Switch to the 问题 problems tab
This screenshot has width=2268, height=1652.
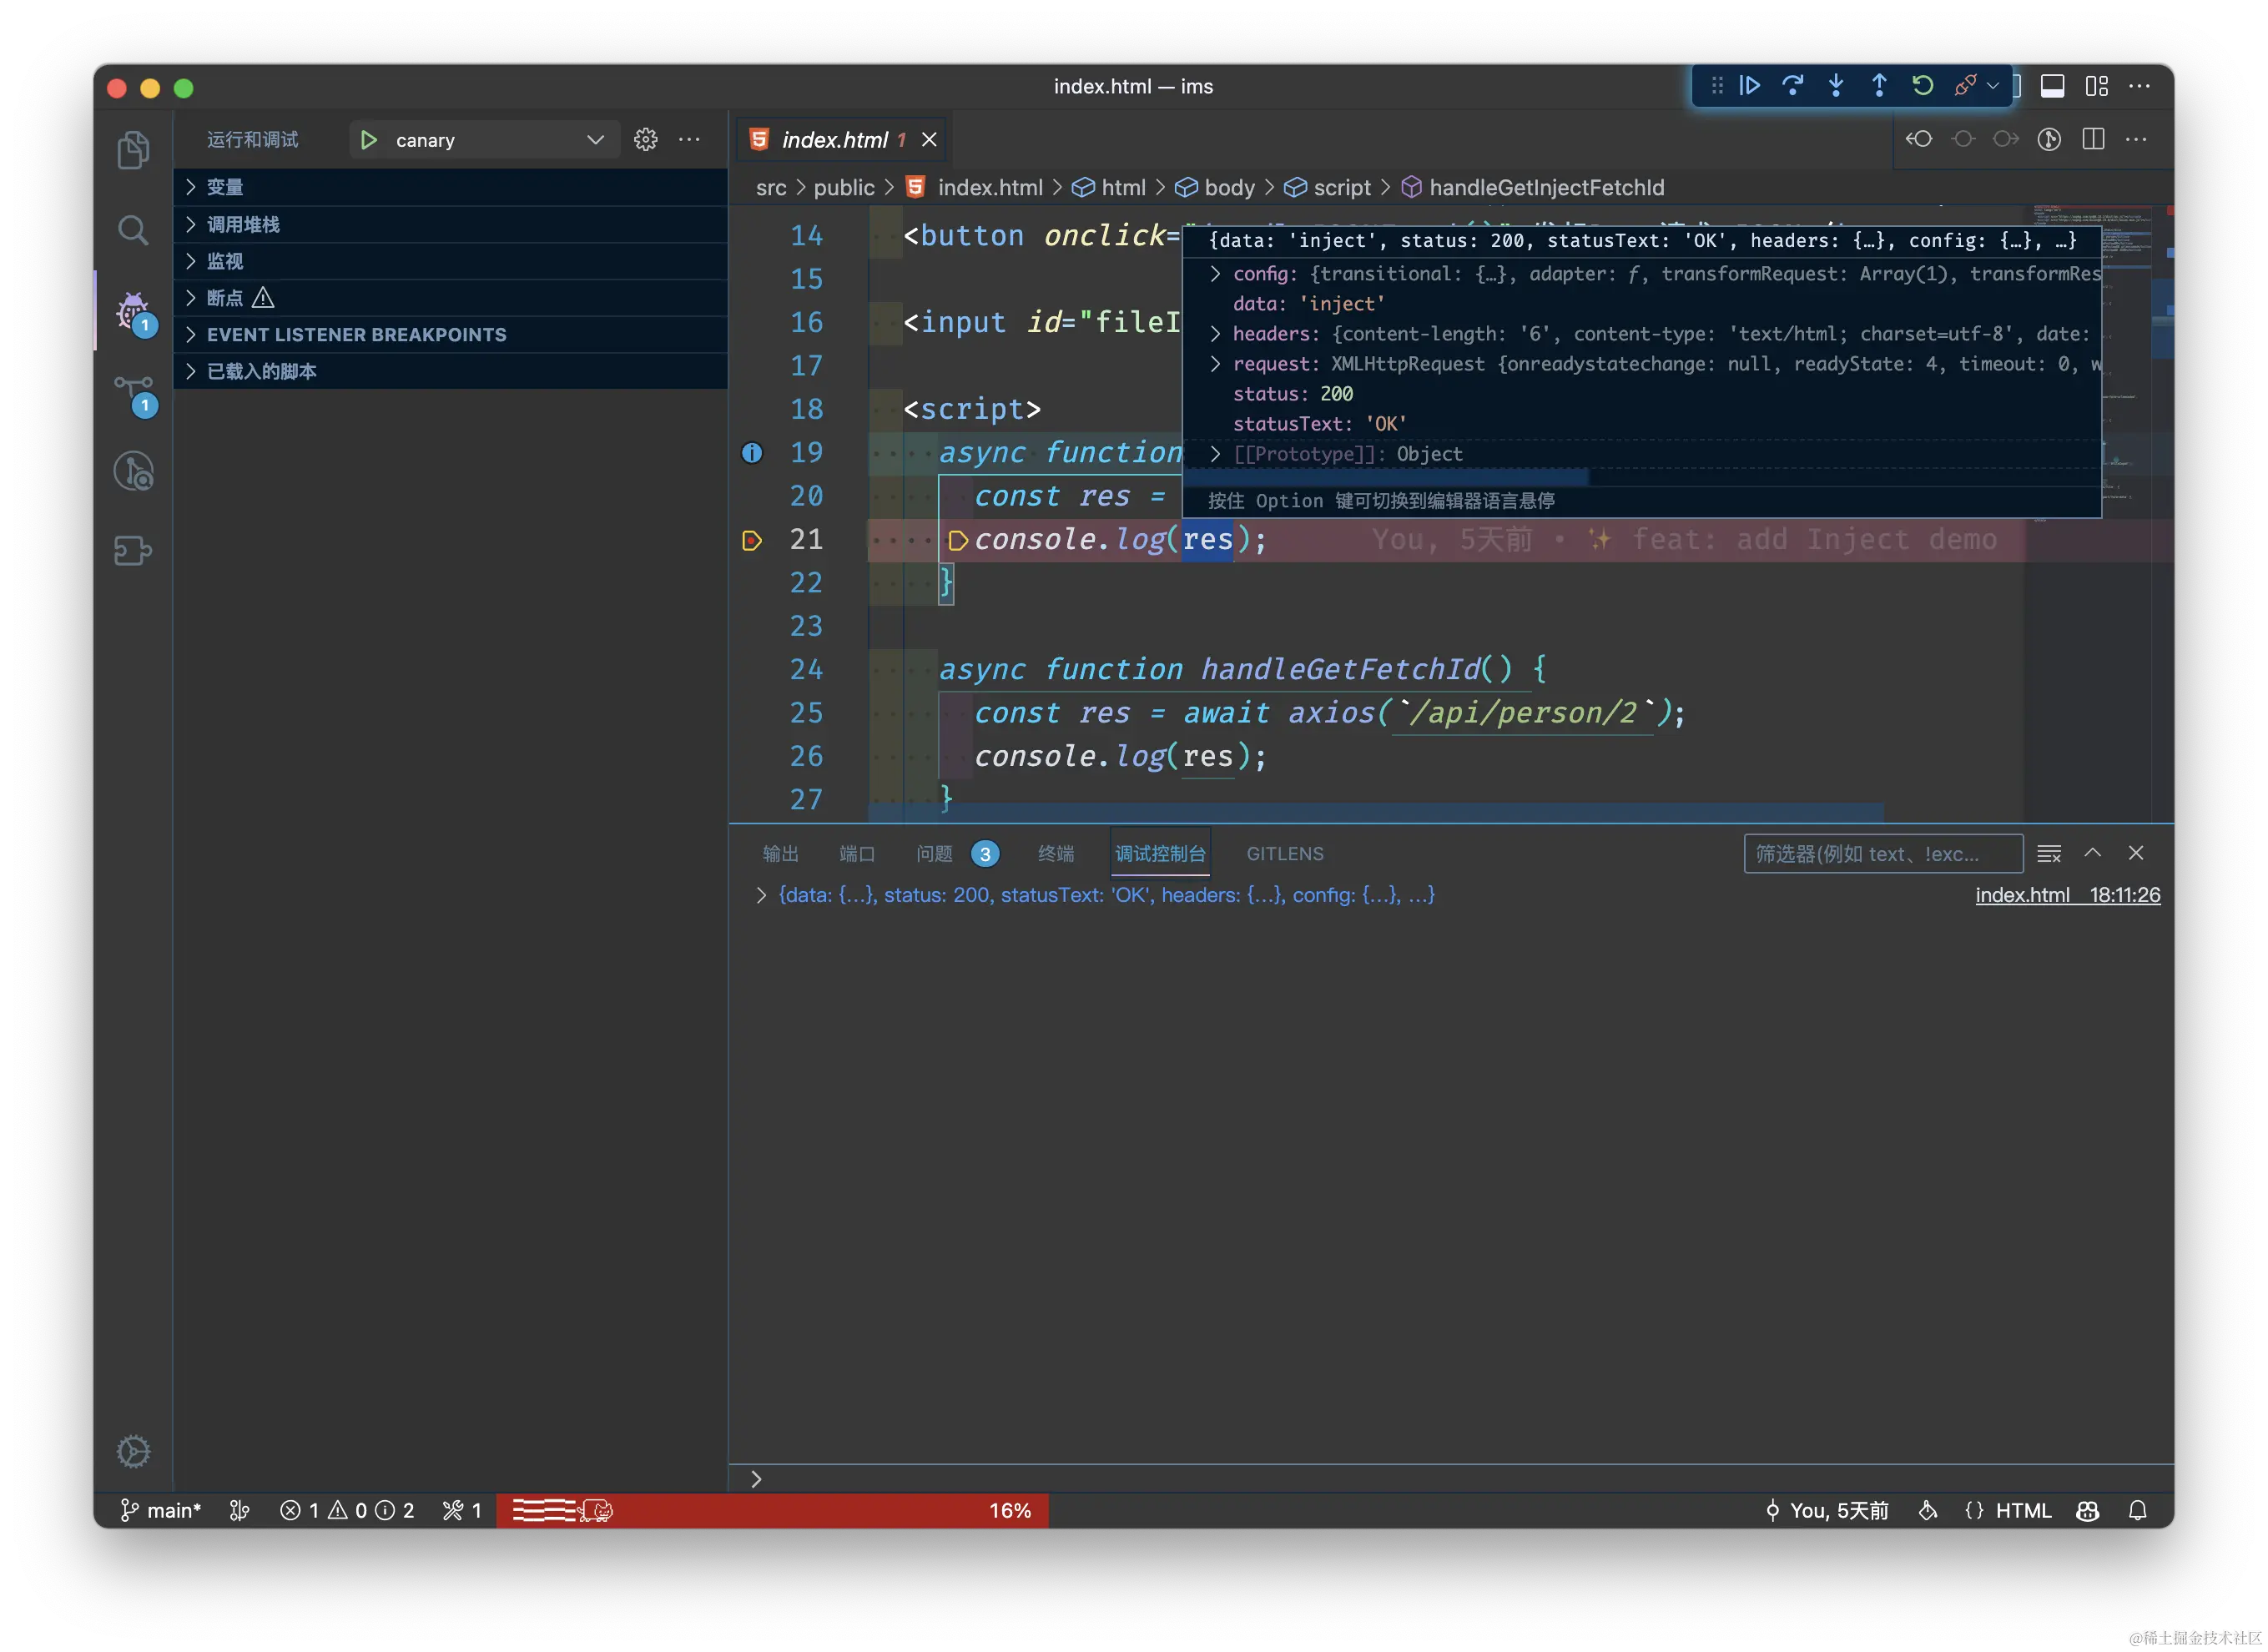coord(934,854)
